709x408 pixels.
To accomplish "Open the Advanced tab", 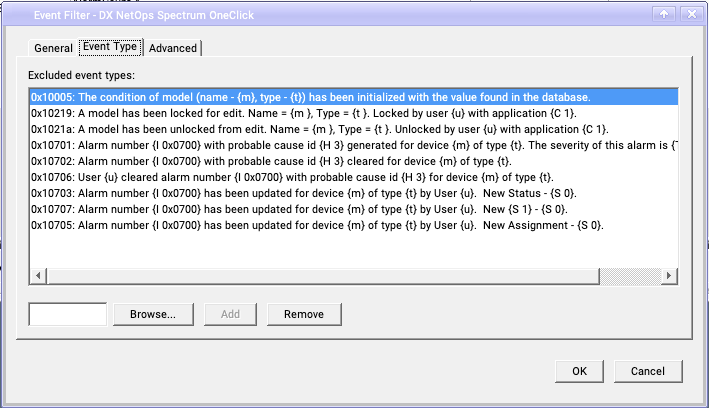I will (x=173, y=48).
